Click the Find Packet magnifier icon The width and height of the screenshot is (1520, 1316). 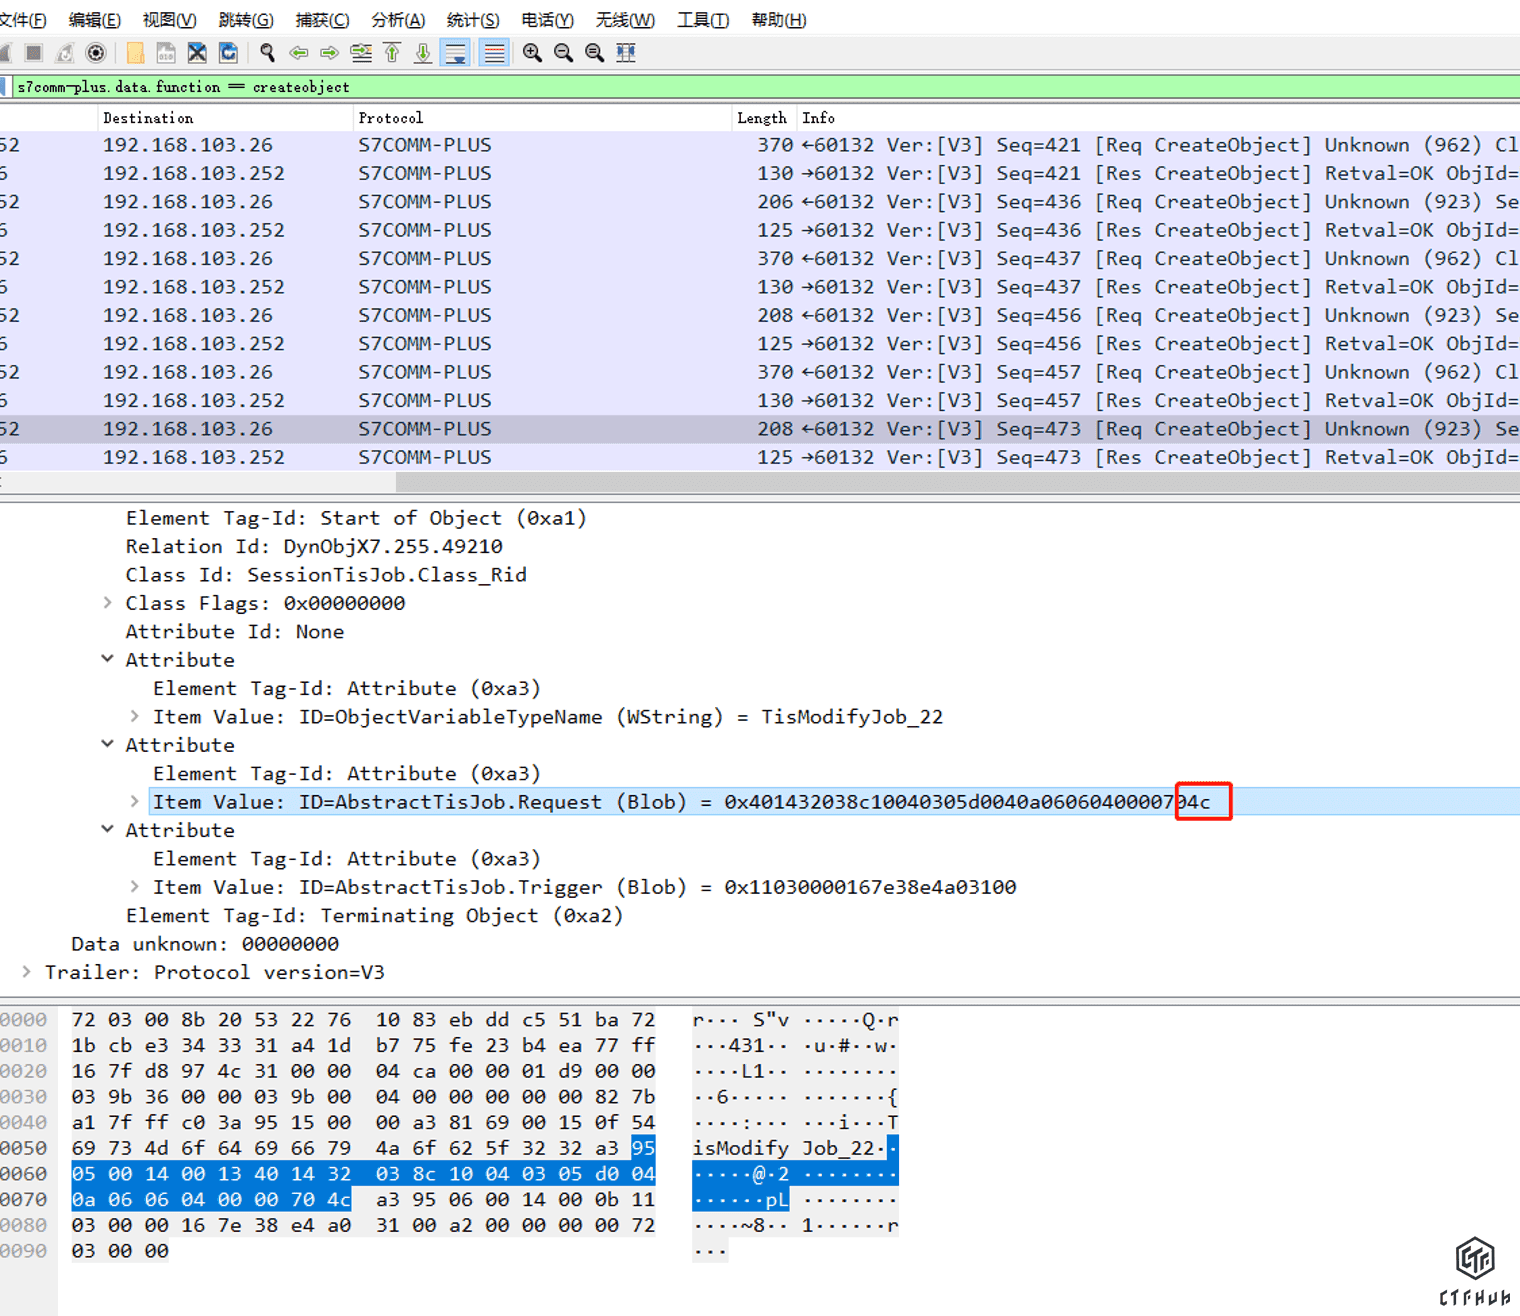pos(267,53)
